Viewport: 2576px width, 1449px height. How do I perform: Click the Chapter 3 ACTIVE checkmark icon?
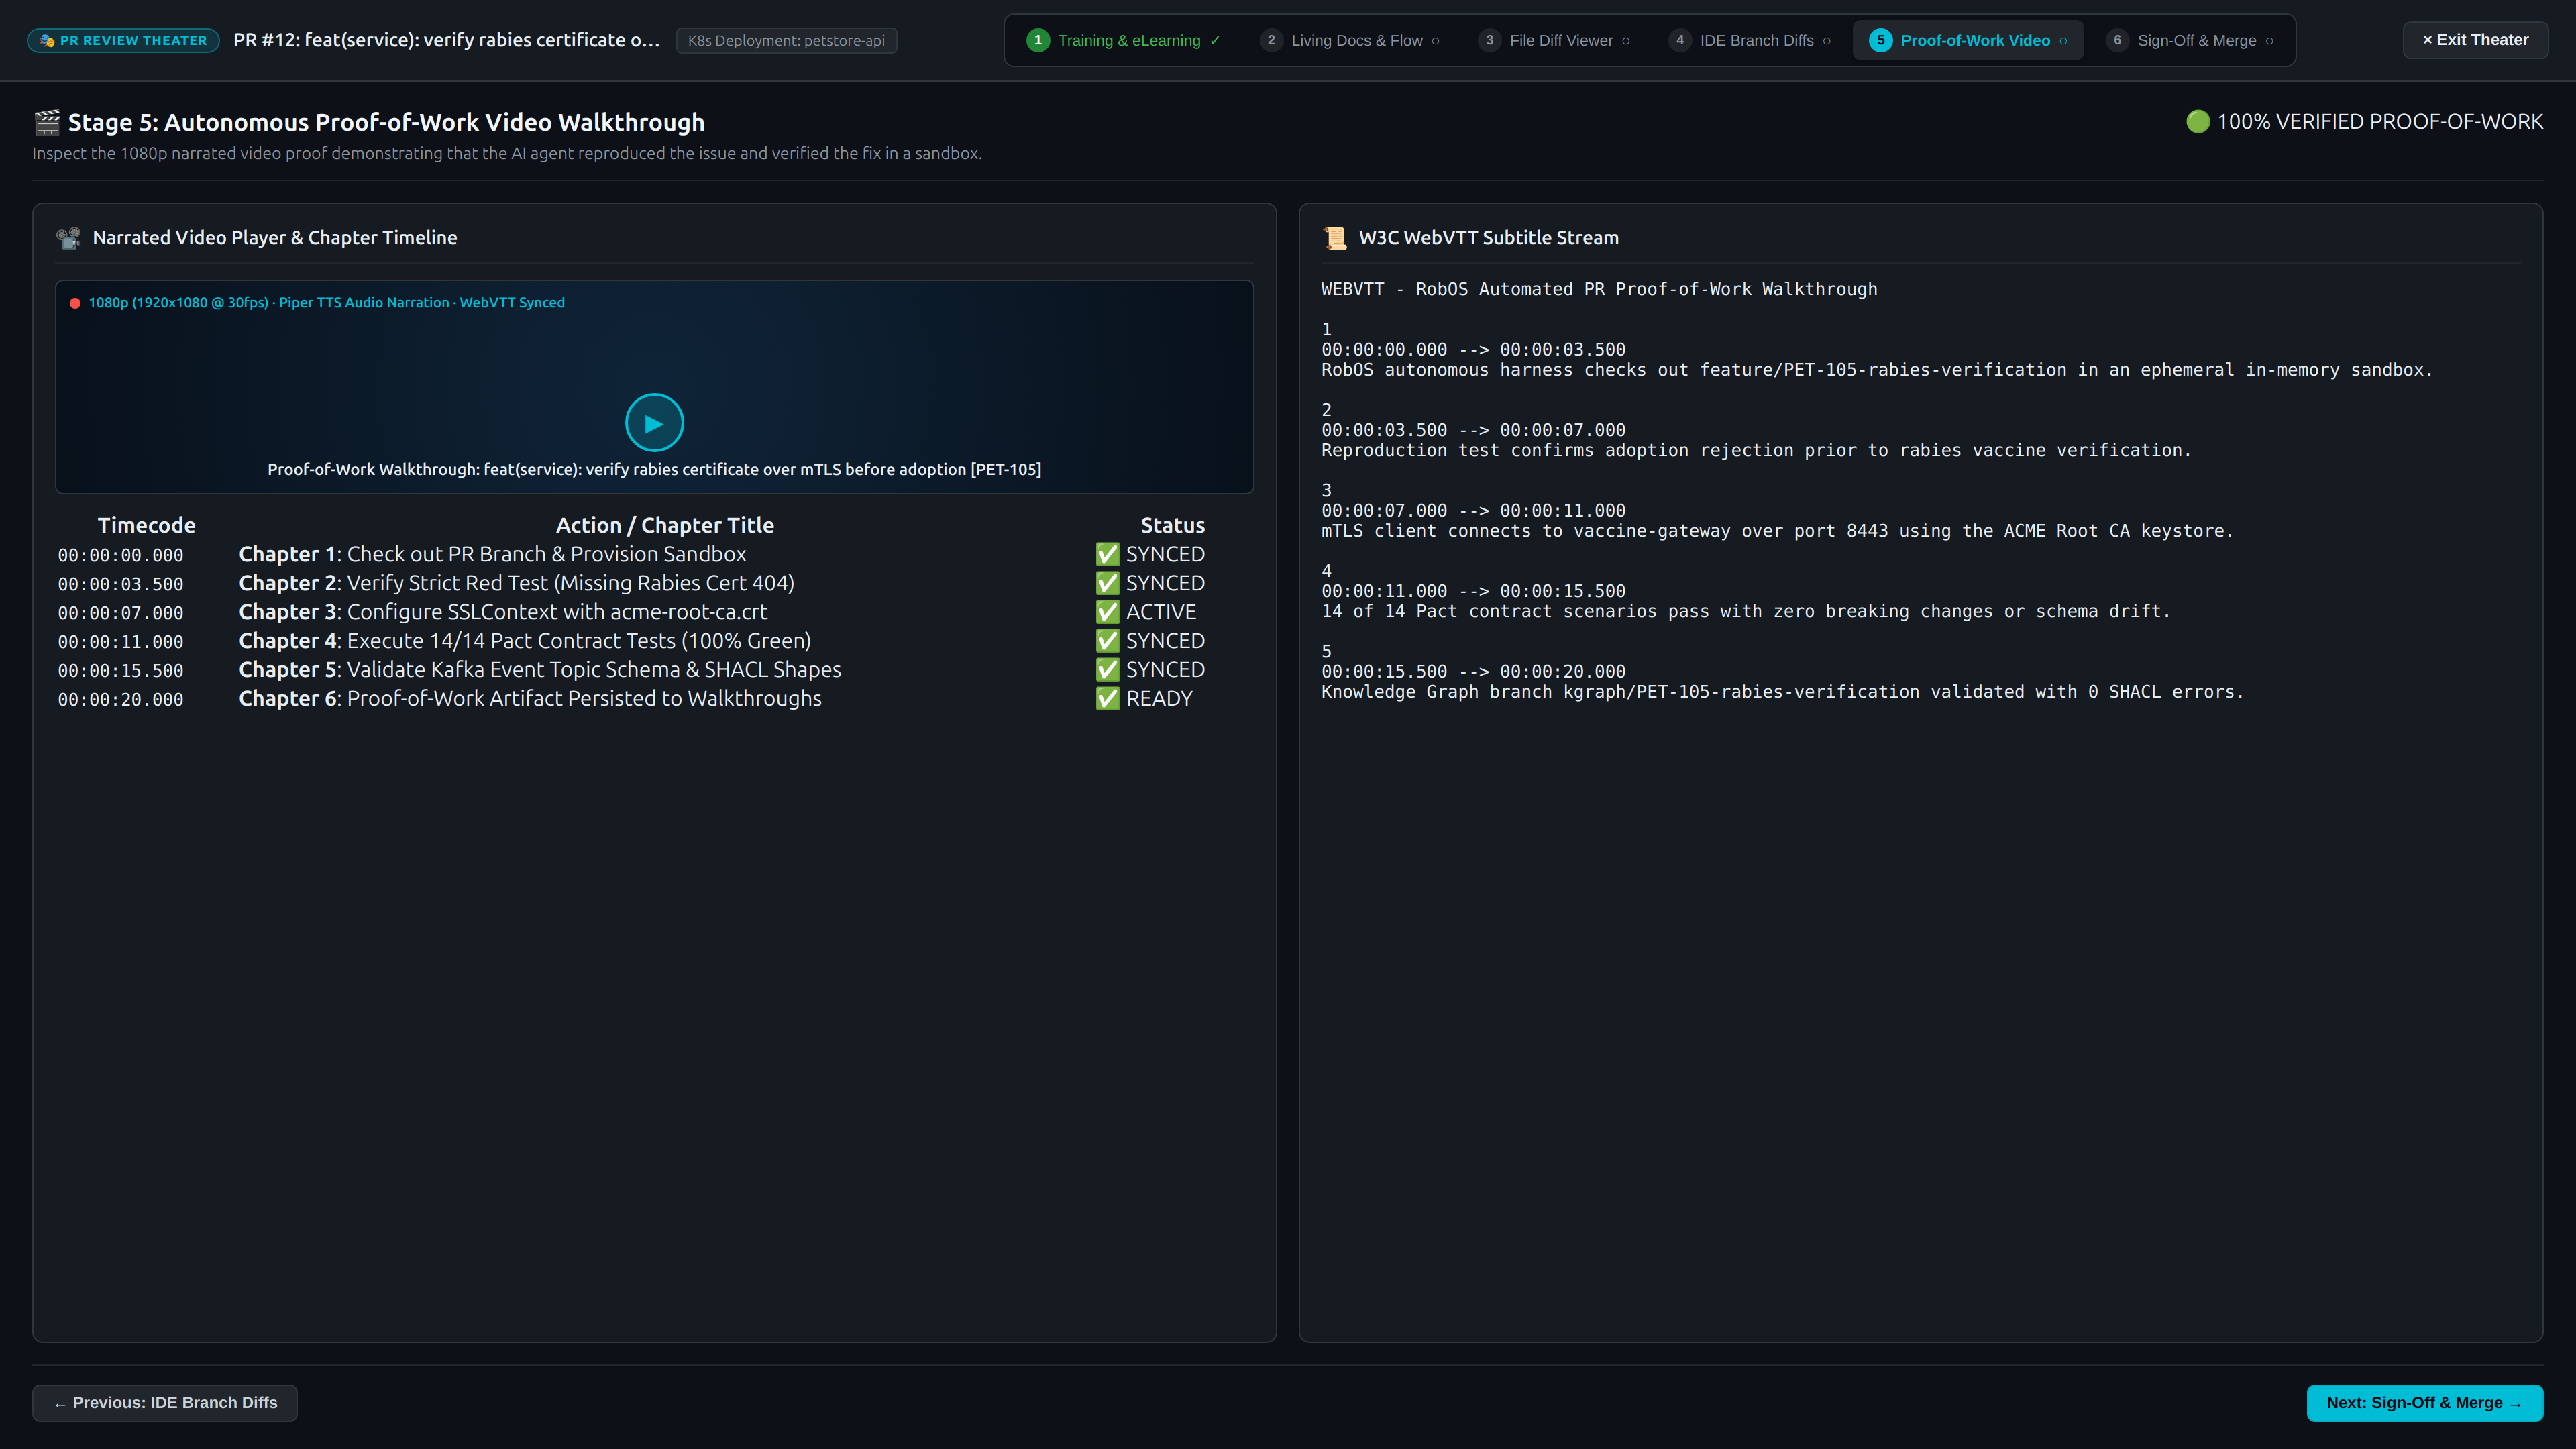[x=1107, y=612]
